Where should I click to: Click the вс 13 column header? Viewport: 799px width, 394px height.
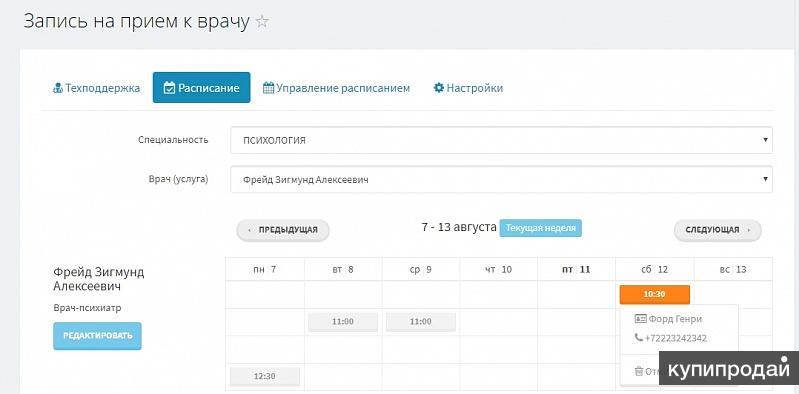coord(733,270)
